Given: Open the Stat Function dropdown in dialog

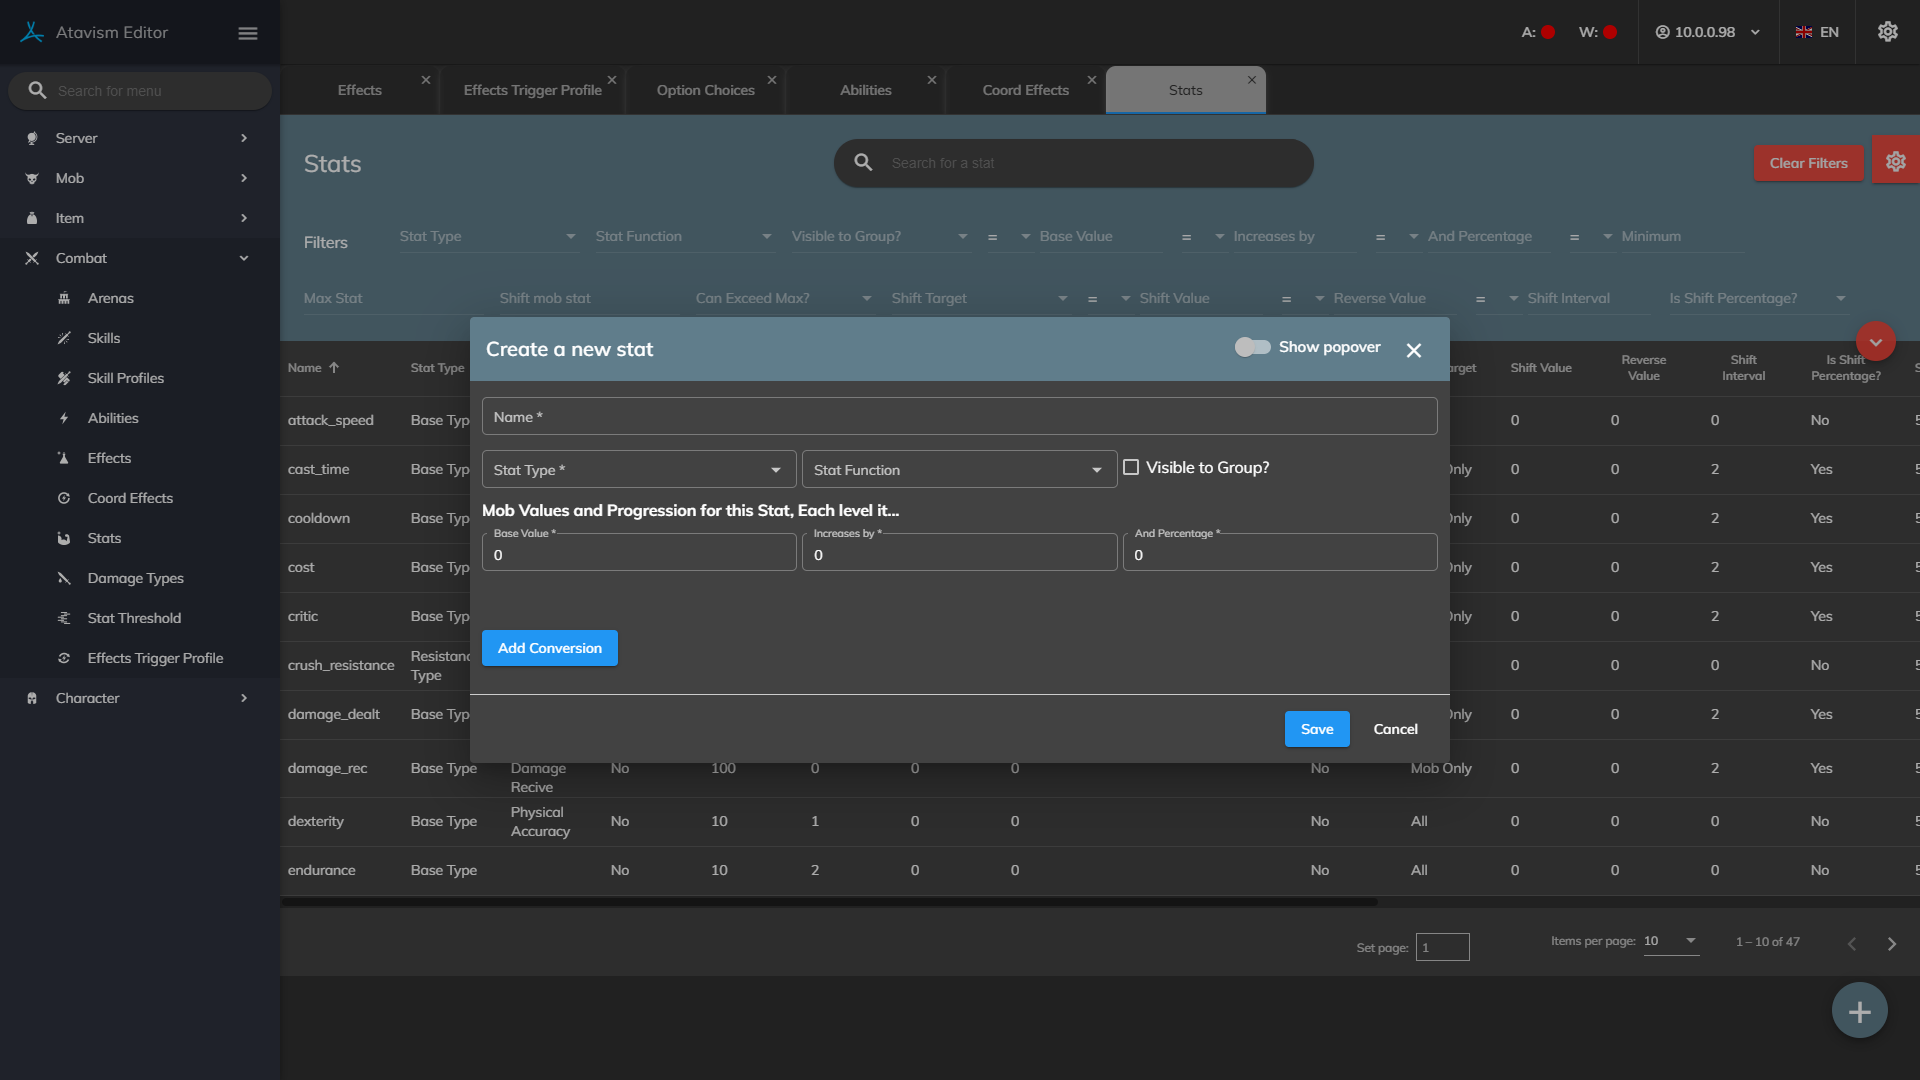Looking at the screenshot, I should click(x=958, y=470).
